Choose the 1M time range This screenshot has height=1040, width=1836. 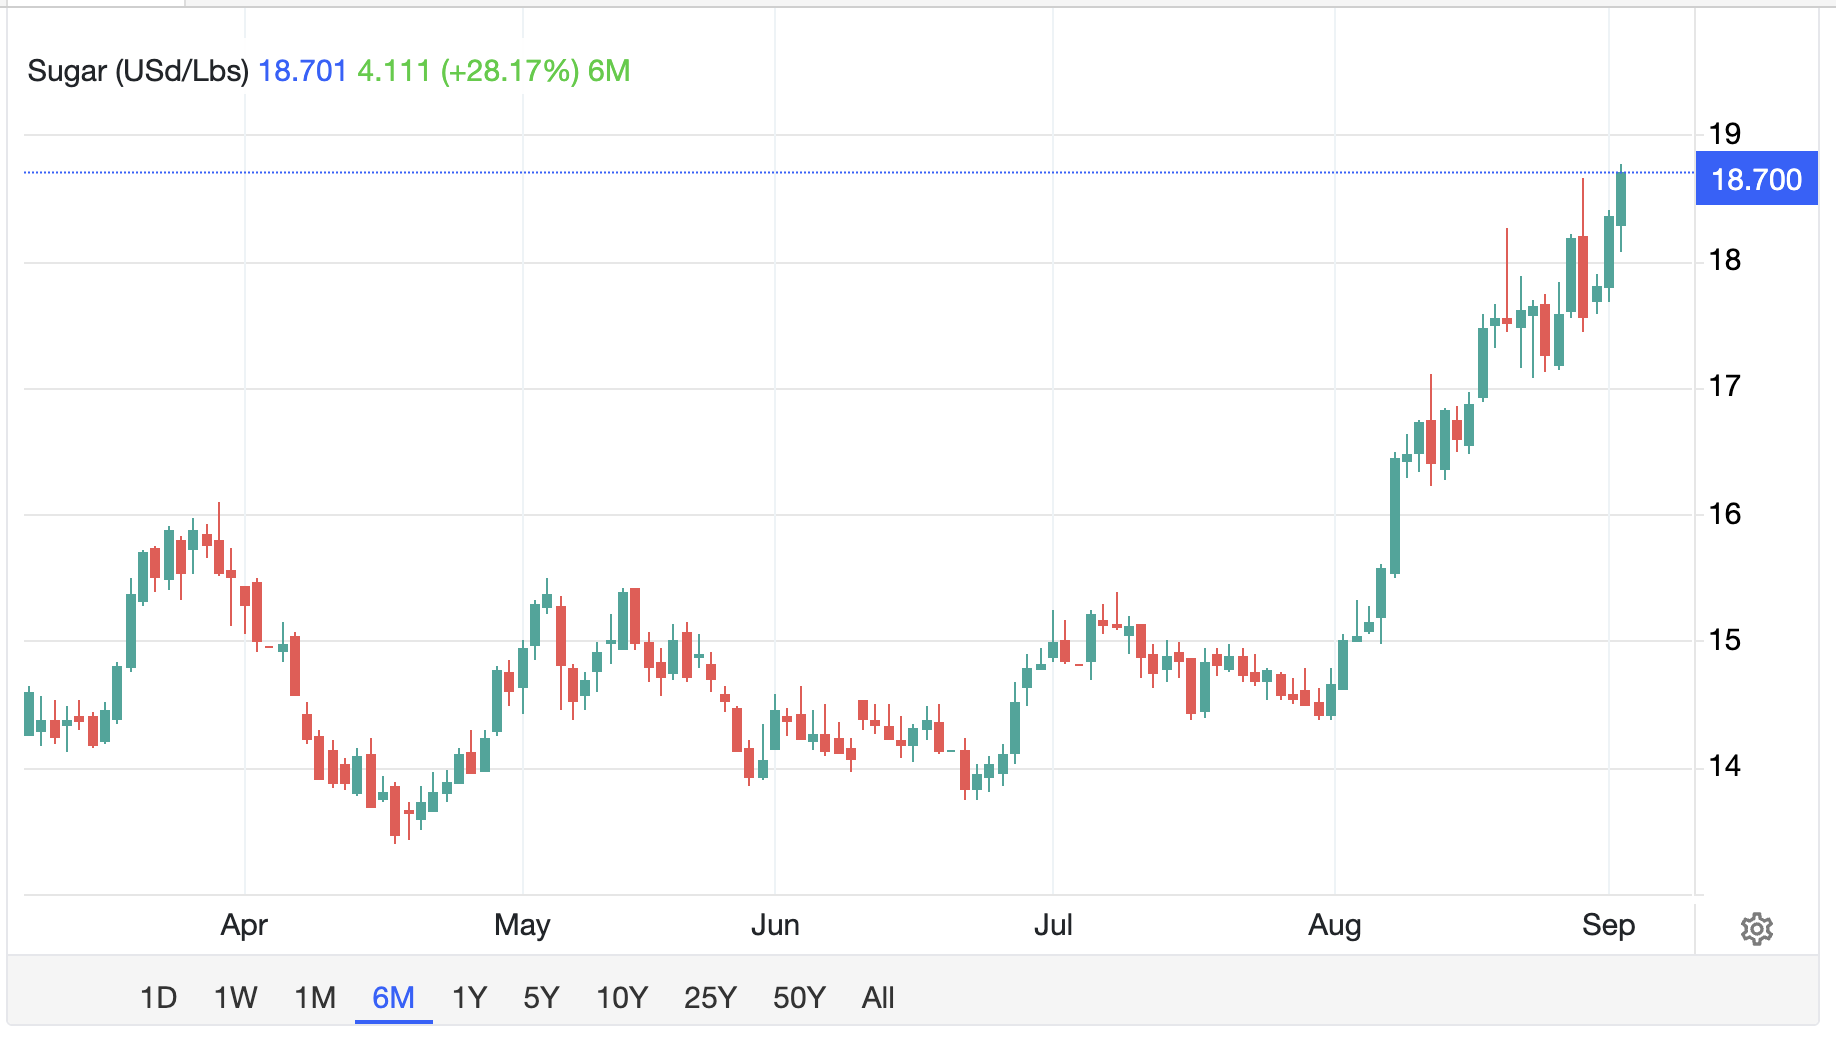pyautogui.click(x=315, y=998)
